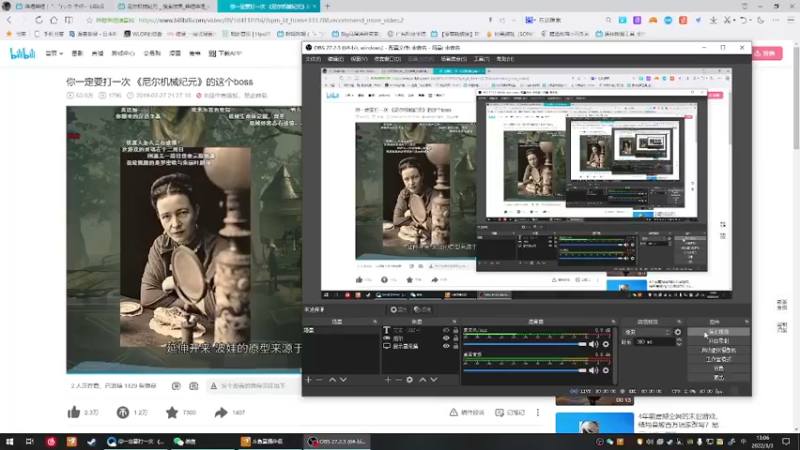Screen dimensions: 800x450
Task: Lock the Display Capture source
Action: click(456, 346)
